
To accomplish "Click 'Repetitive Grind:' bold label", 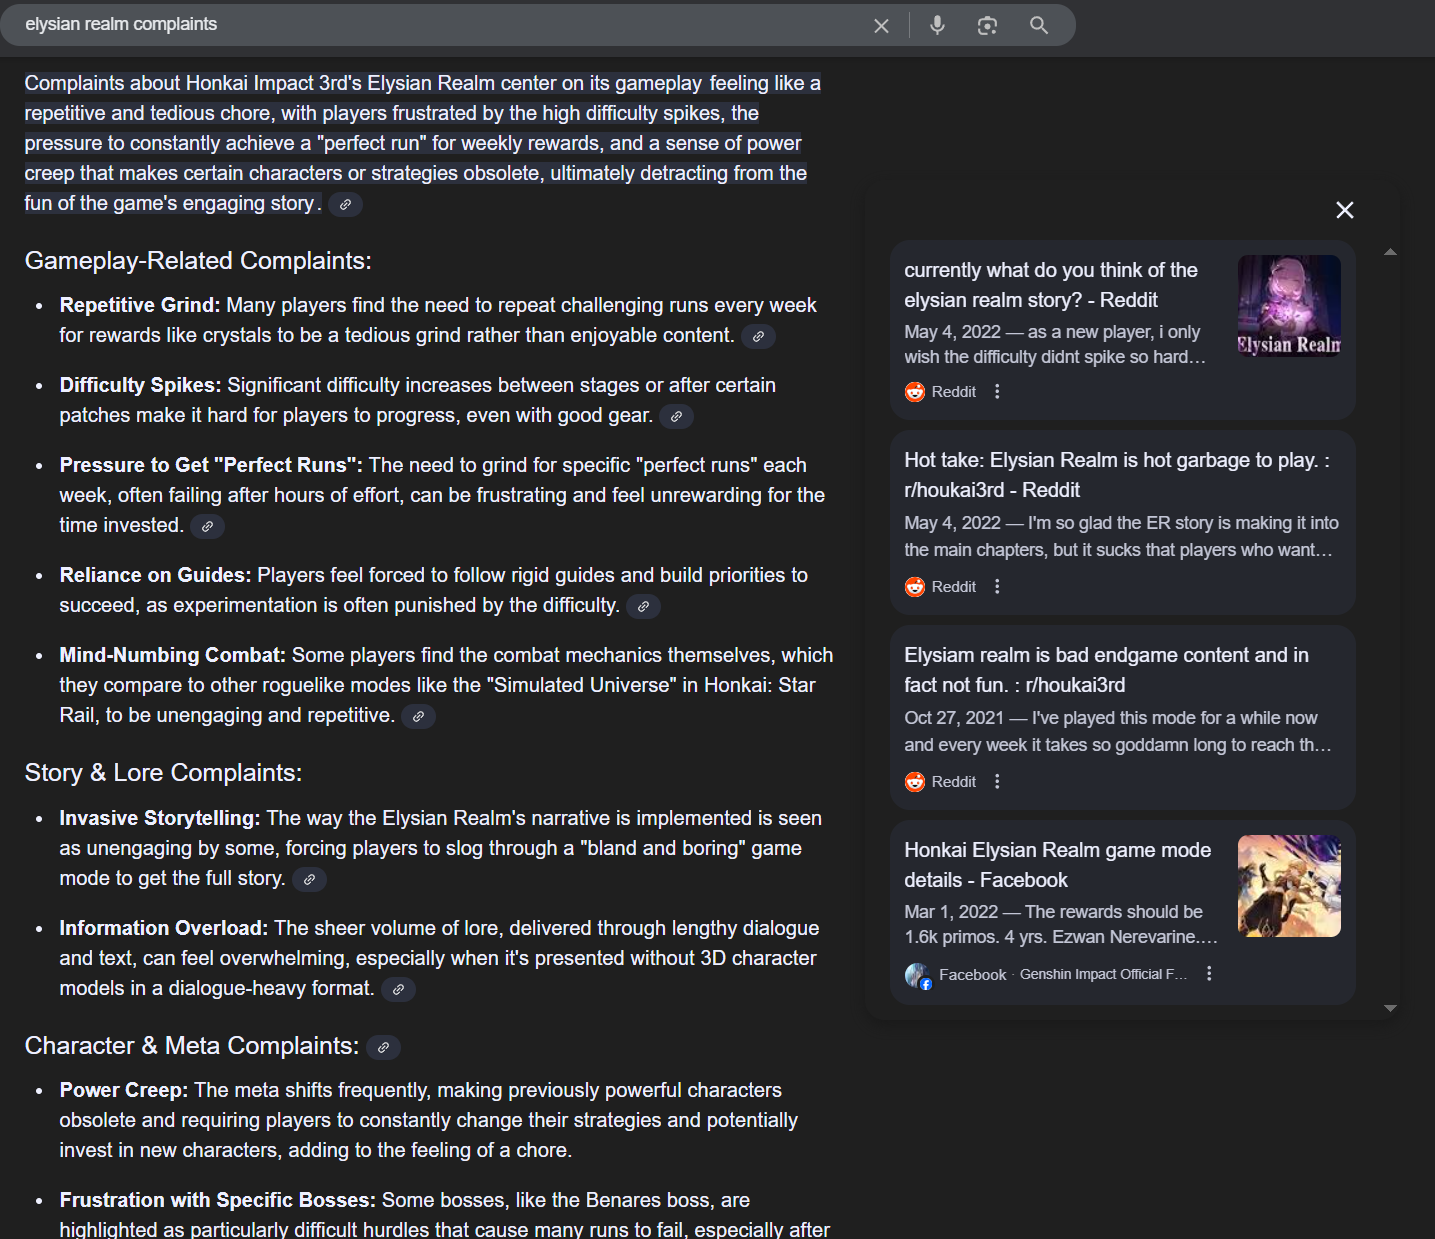I will tap(140, 305).
